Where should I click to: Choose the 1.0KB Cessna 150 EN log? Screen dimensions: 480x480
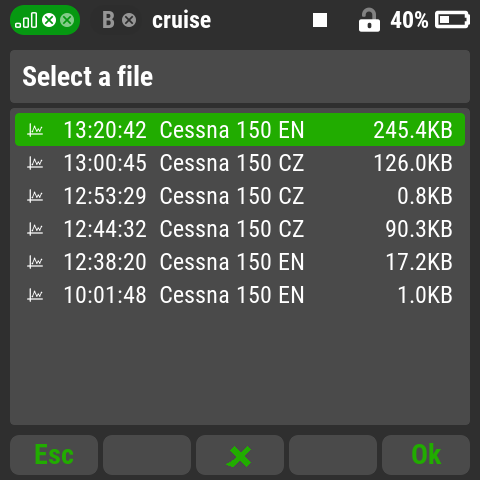(x=240, y=295)
